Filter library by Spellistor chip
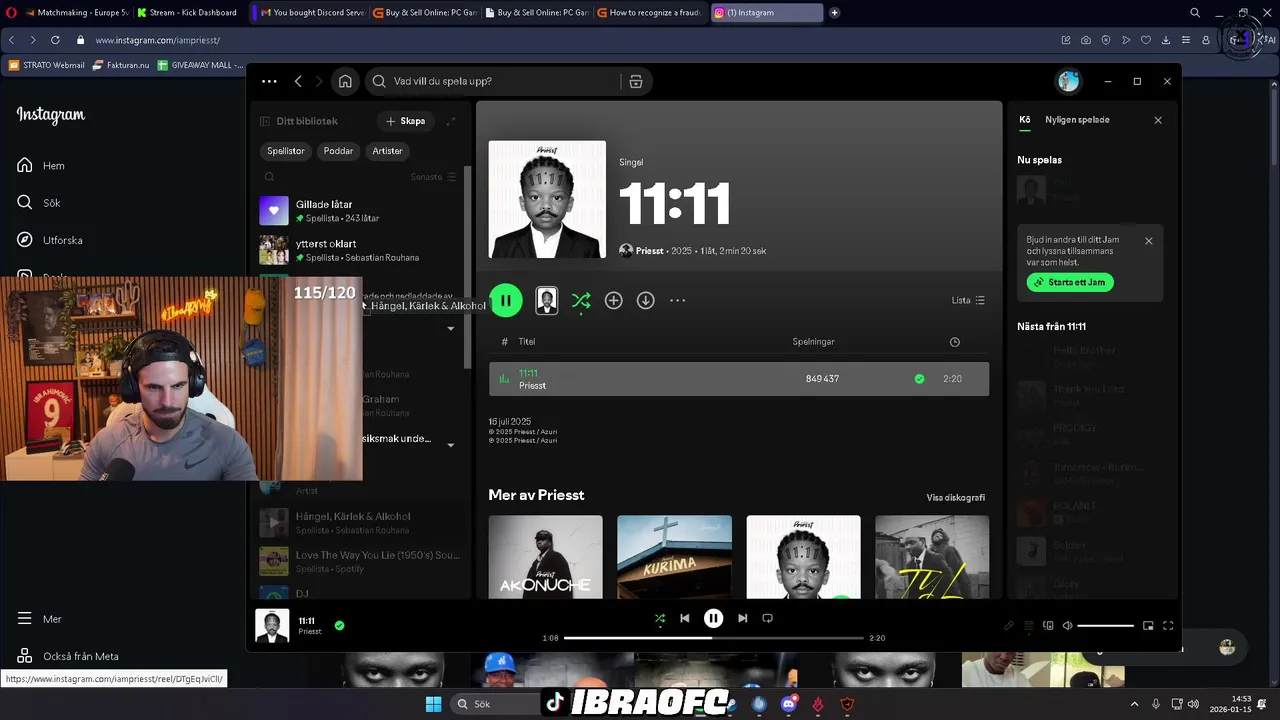The width and height of the screenshot is (1280, 720). [x=285, y=151]
